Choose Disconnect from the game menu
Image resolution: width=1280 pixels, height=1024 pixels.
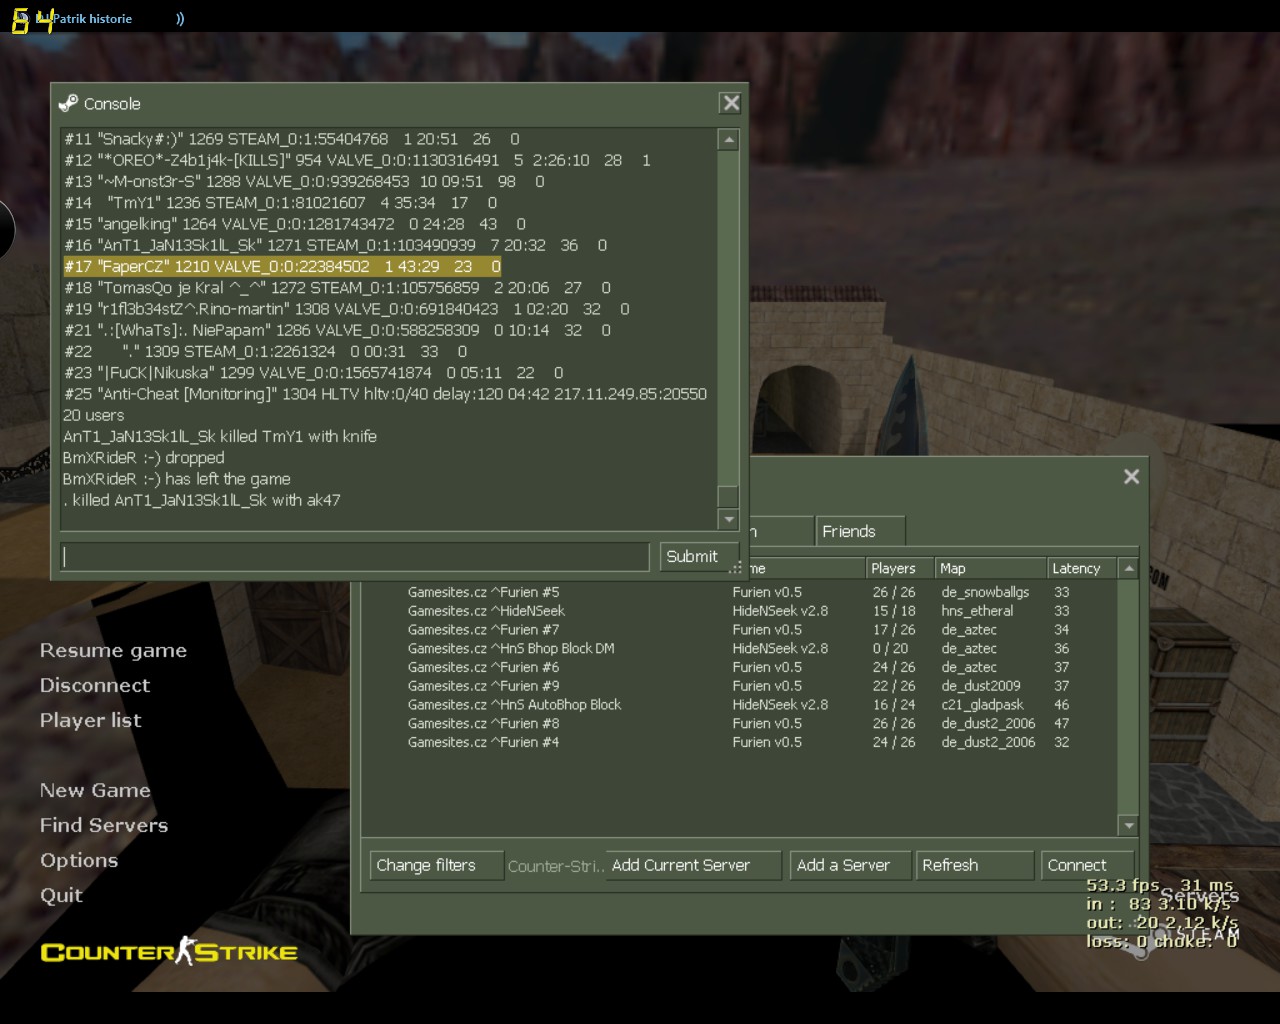[95, 685]
